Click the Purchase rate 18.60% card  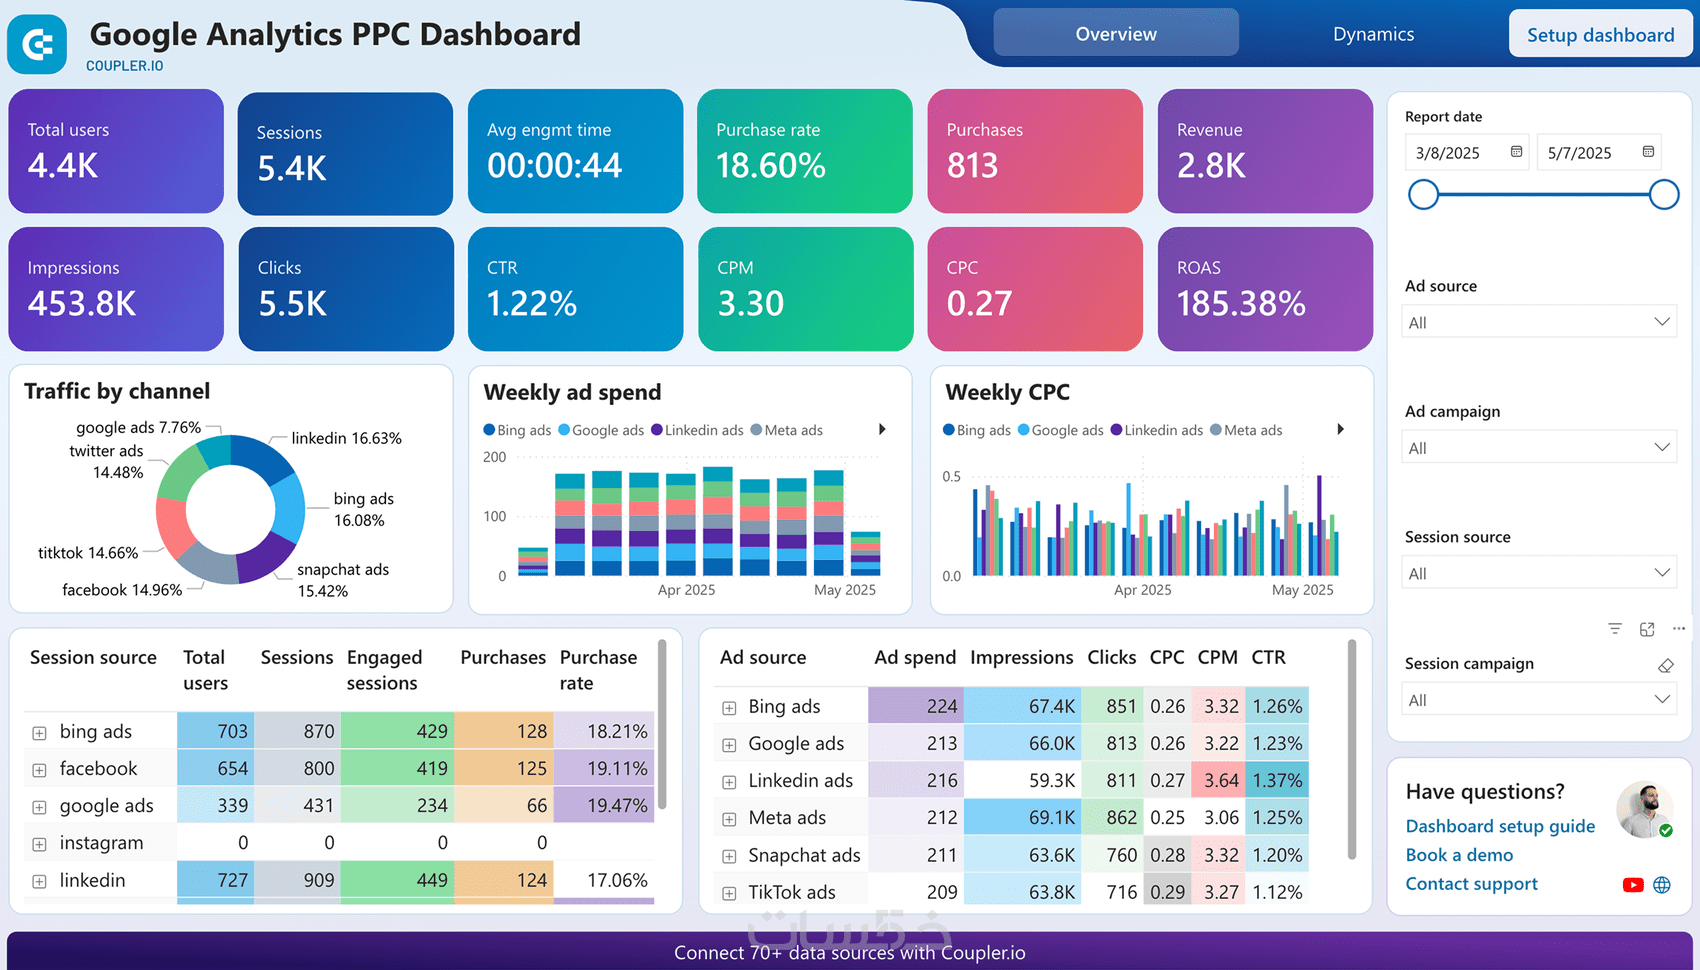click(805, 151)
